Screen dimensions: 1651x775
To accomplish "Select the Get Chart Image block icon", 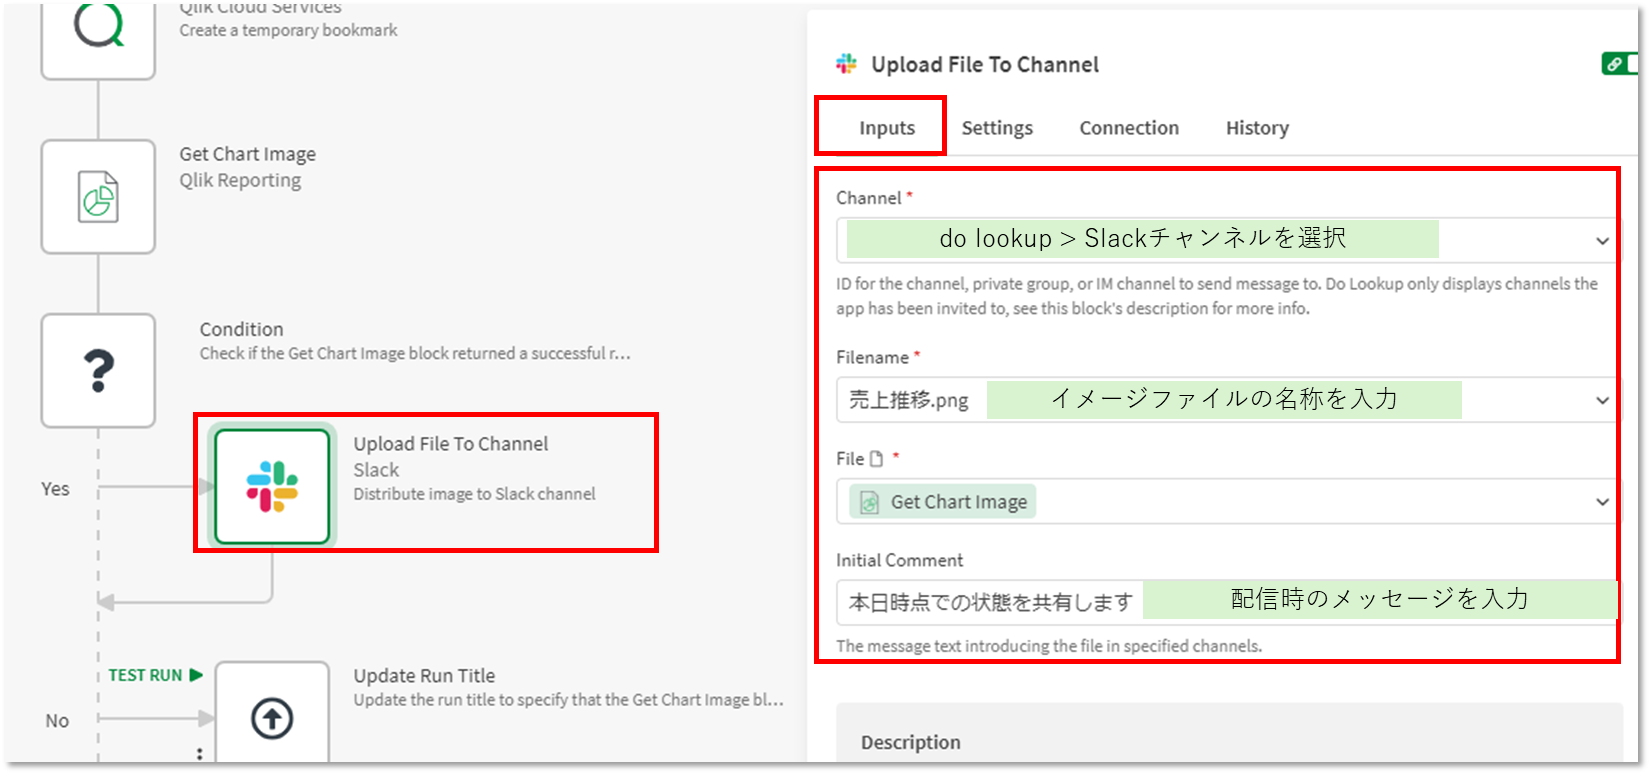I will 98,196.
